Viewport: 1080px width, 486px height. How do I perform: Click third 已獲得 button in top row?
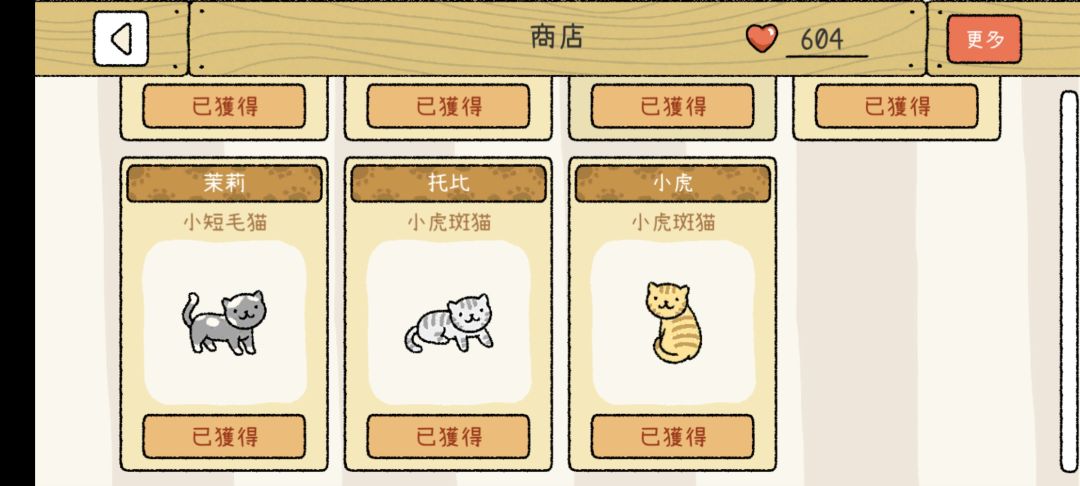(x=673, y=106)
